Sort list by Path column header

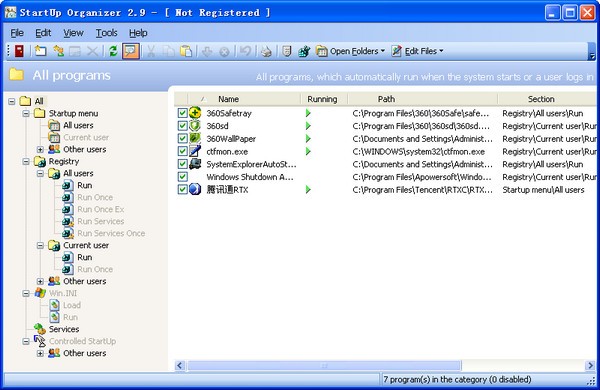coord(423,99)
